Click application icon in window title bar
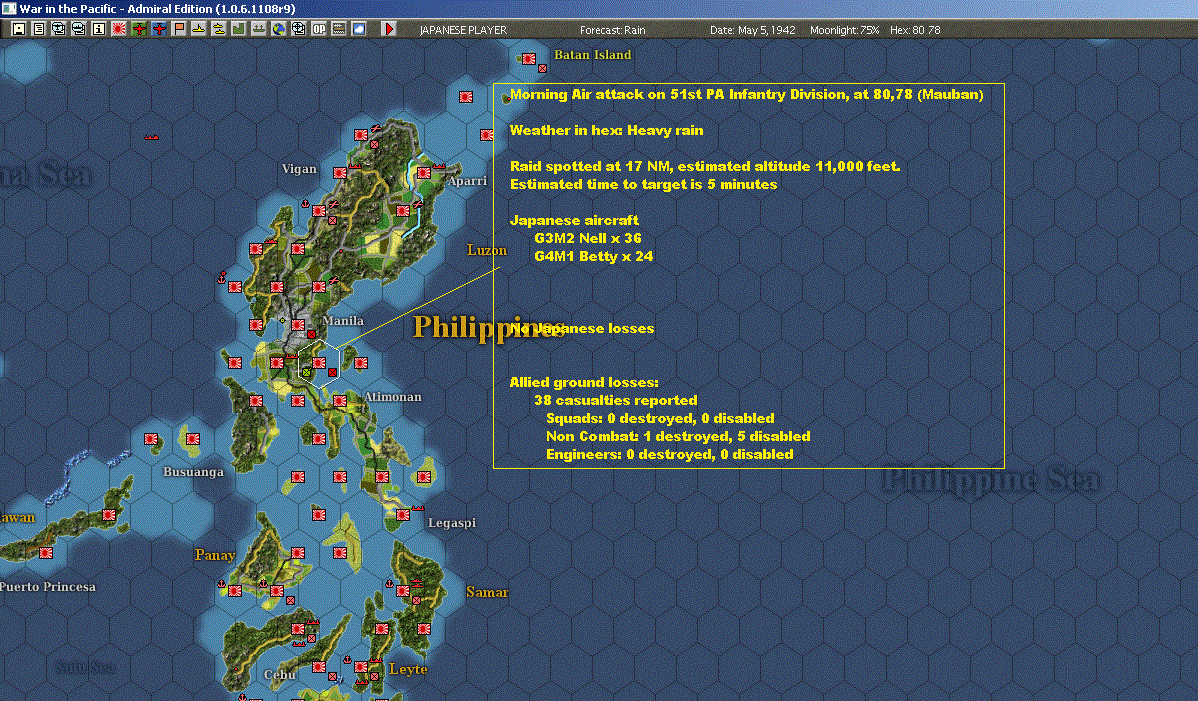The image size is (1198, 701). pyautogui.click(x=8, y=8)
